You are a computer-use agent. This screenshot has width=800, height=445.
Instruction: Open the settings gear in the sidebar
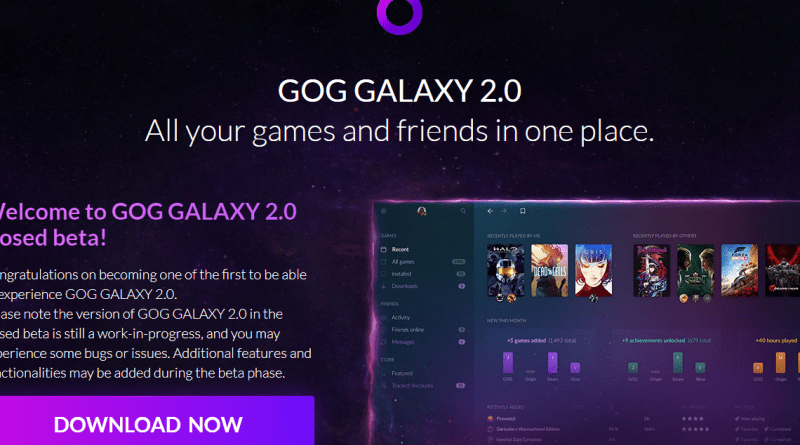pyautogui.click(x=384, y=211)
